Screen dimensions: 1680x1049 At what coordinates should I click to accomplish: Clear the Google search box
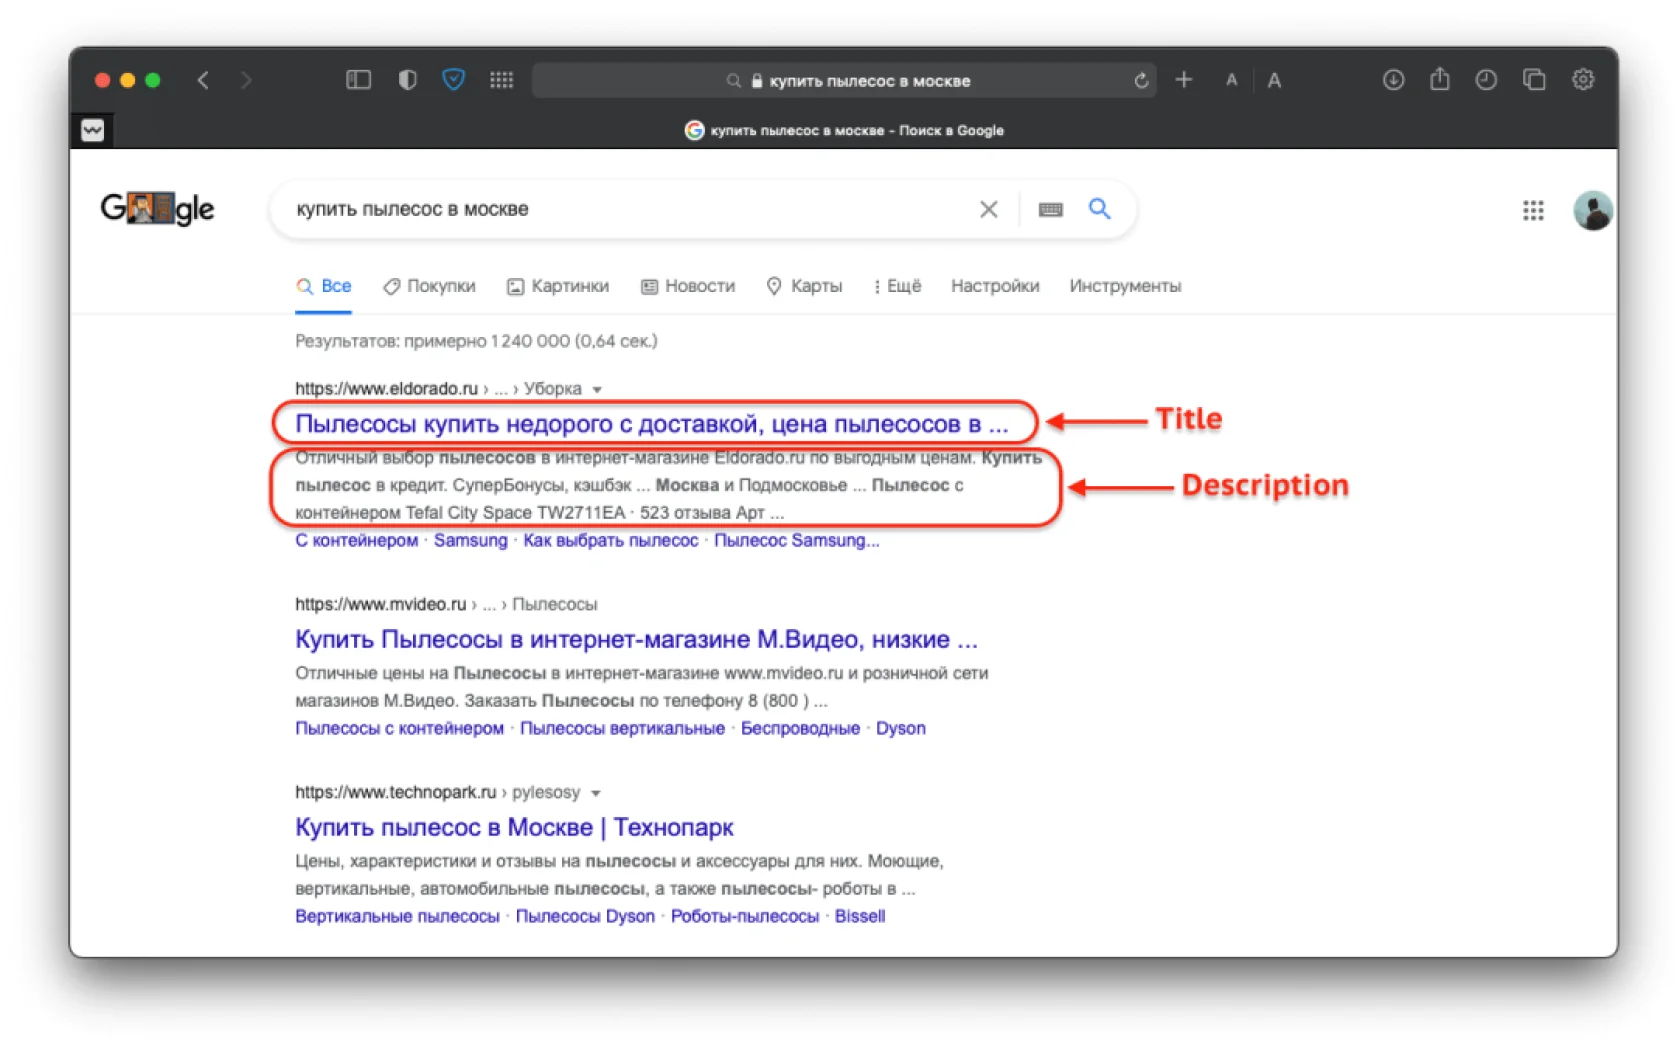click(988, 209)
